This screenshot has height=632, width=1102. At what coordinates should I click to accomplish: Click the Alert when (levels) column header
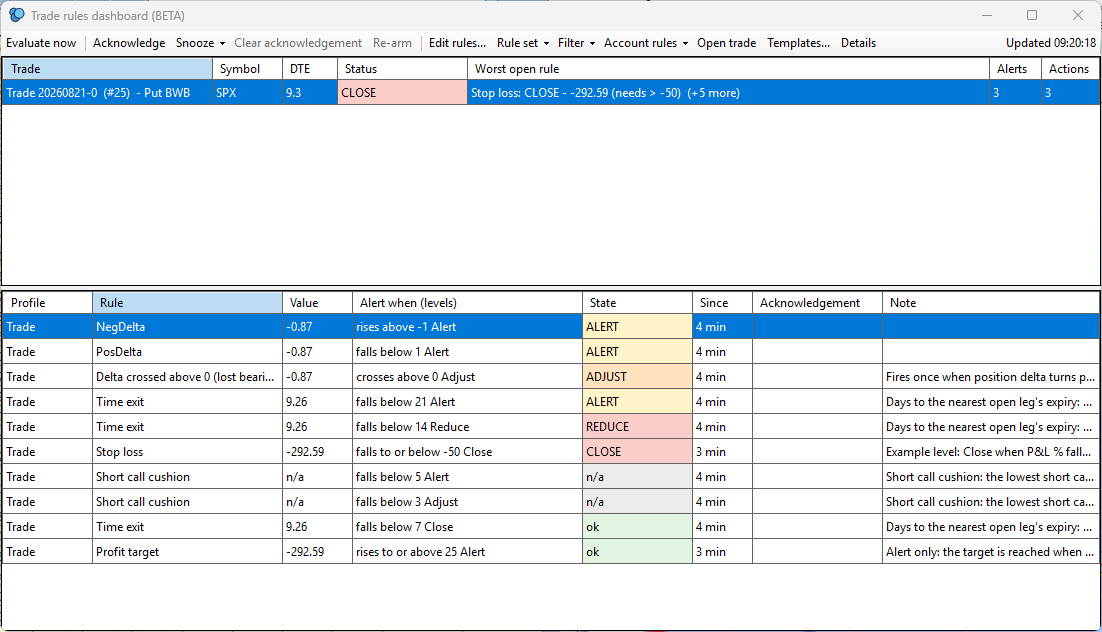coord(467,303)
